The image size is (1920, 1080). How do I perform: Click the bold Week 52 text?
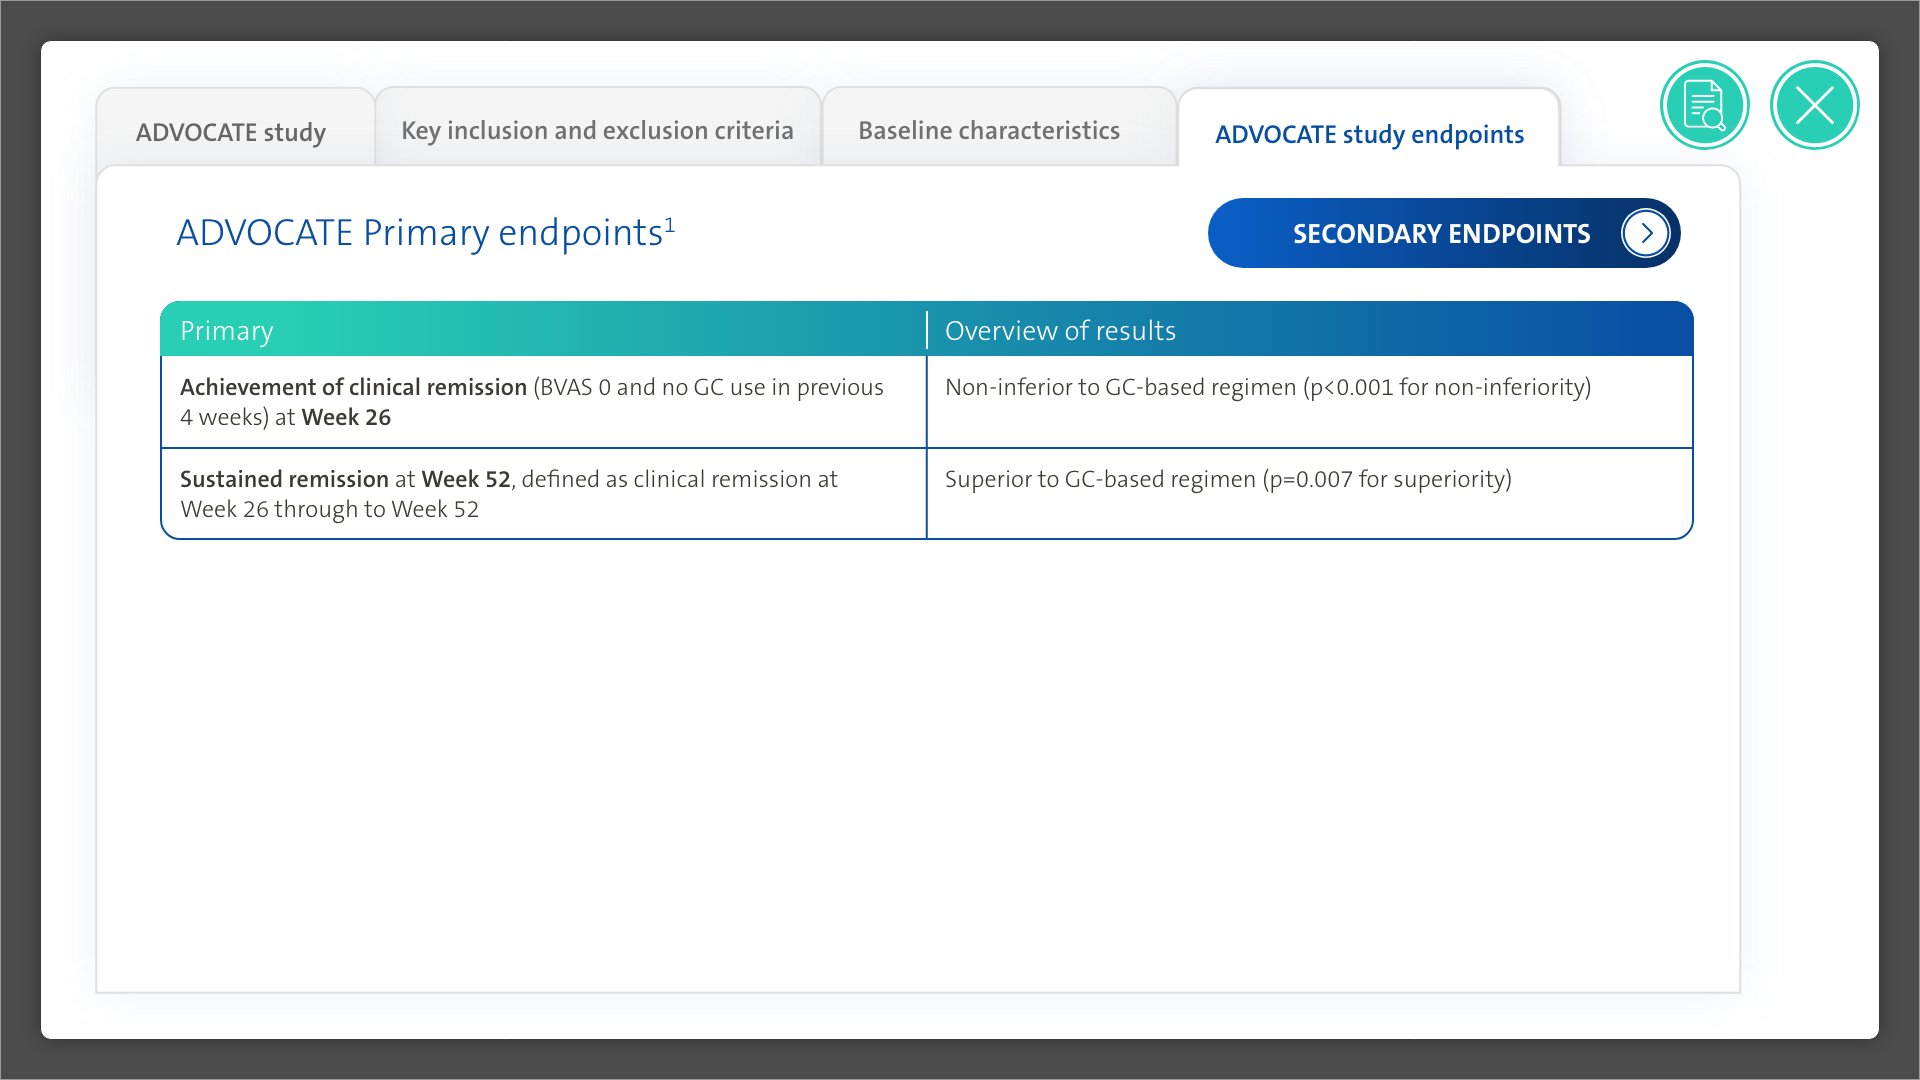click(466, 479)
